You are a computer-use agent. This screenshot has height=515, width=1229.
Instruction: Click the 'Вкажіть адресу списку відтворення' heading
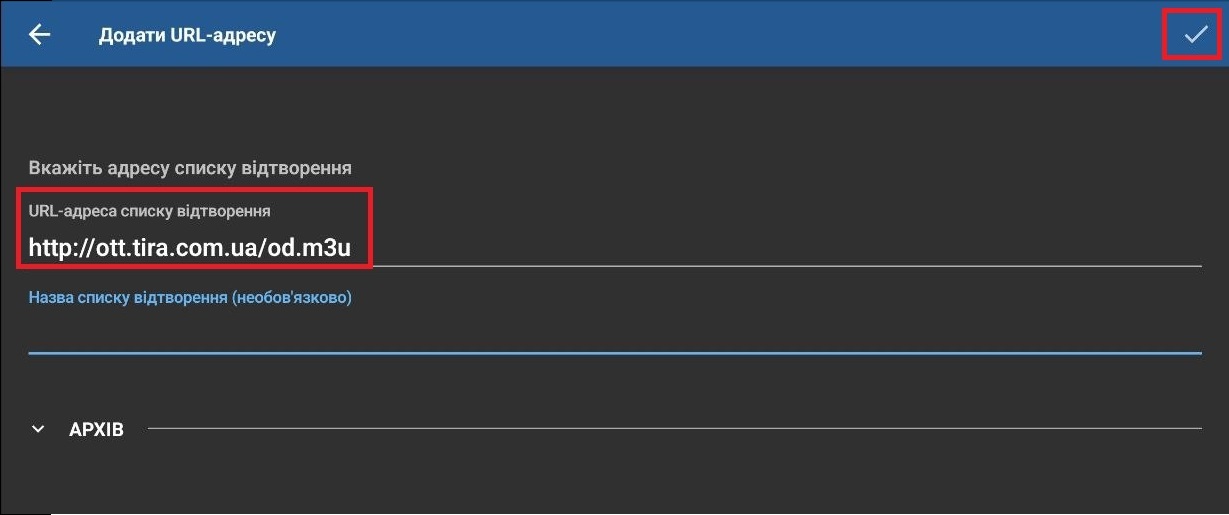(x=190, y=167)
